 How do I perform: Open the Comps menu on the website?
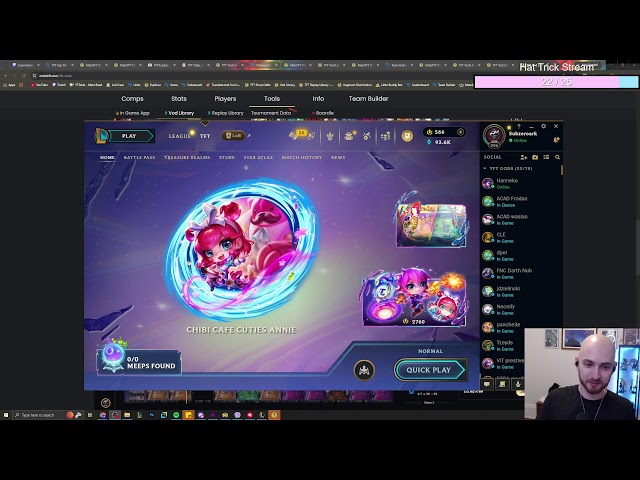(132, 99)
